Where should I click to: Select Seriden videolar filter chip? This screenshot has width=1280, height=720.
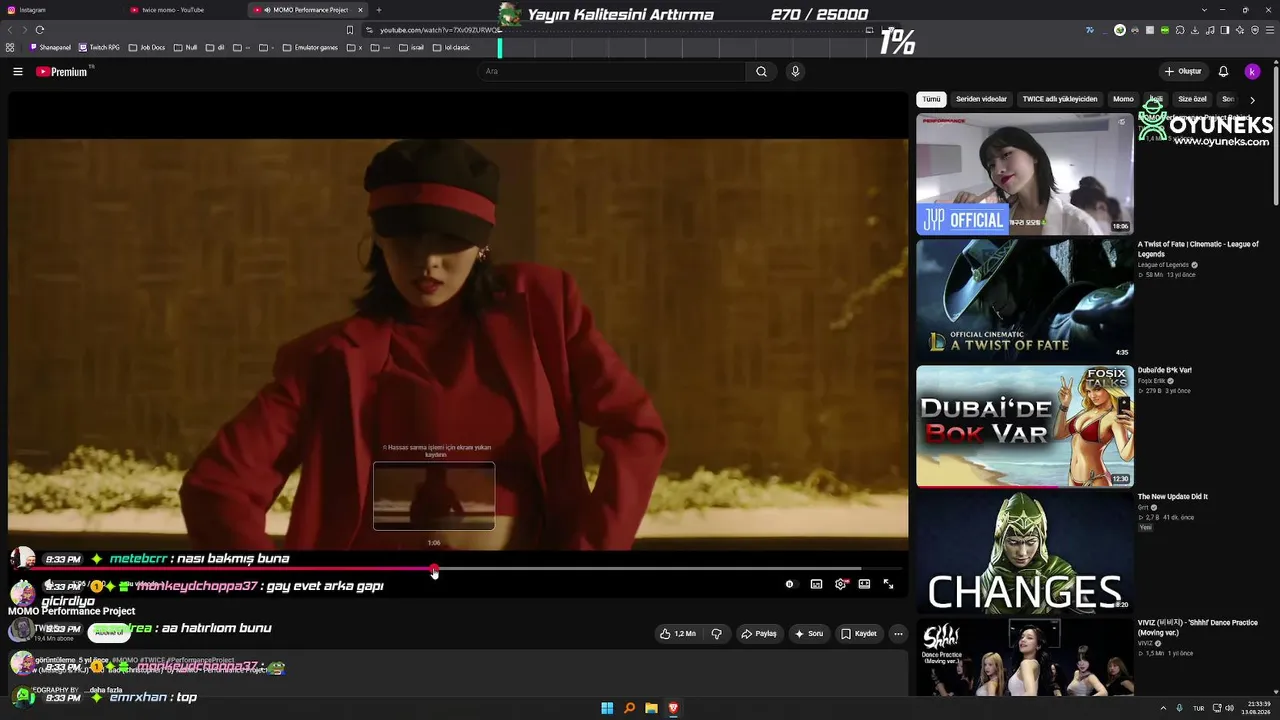(981, 99)
